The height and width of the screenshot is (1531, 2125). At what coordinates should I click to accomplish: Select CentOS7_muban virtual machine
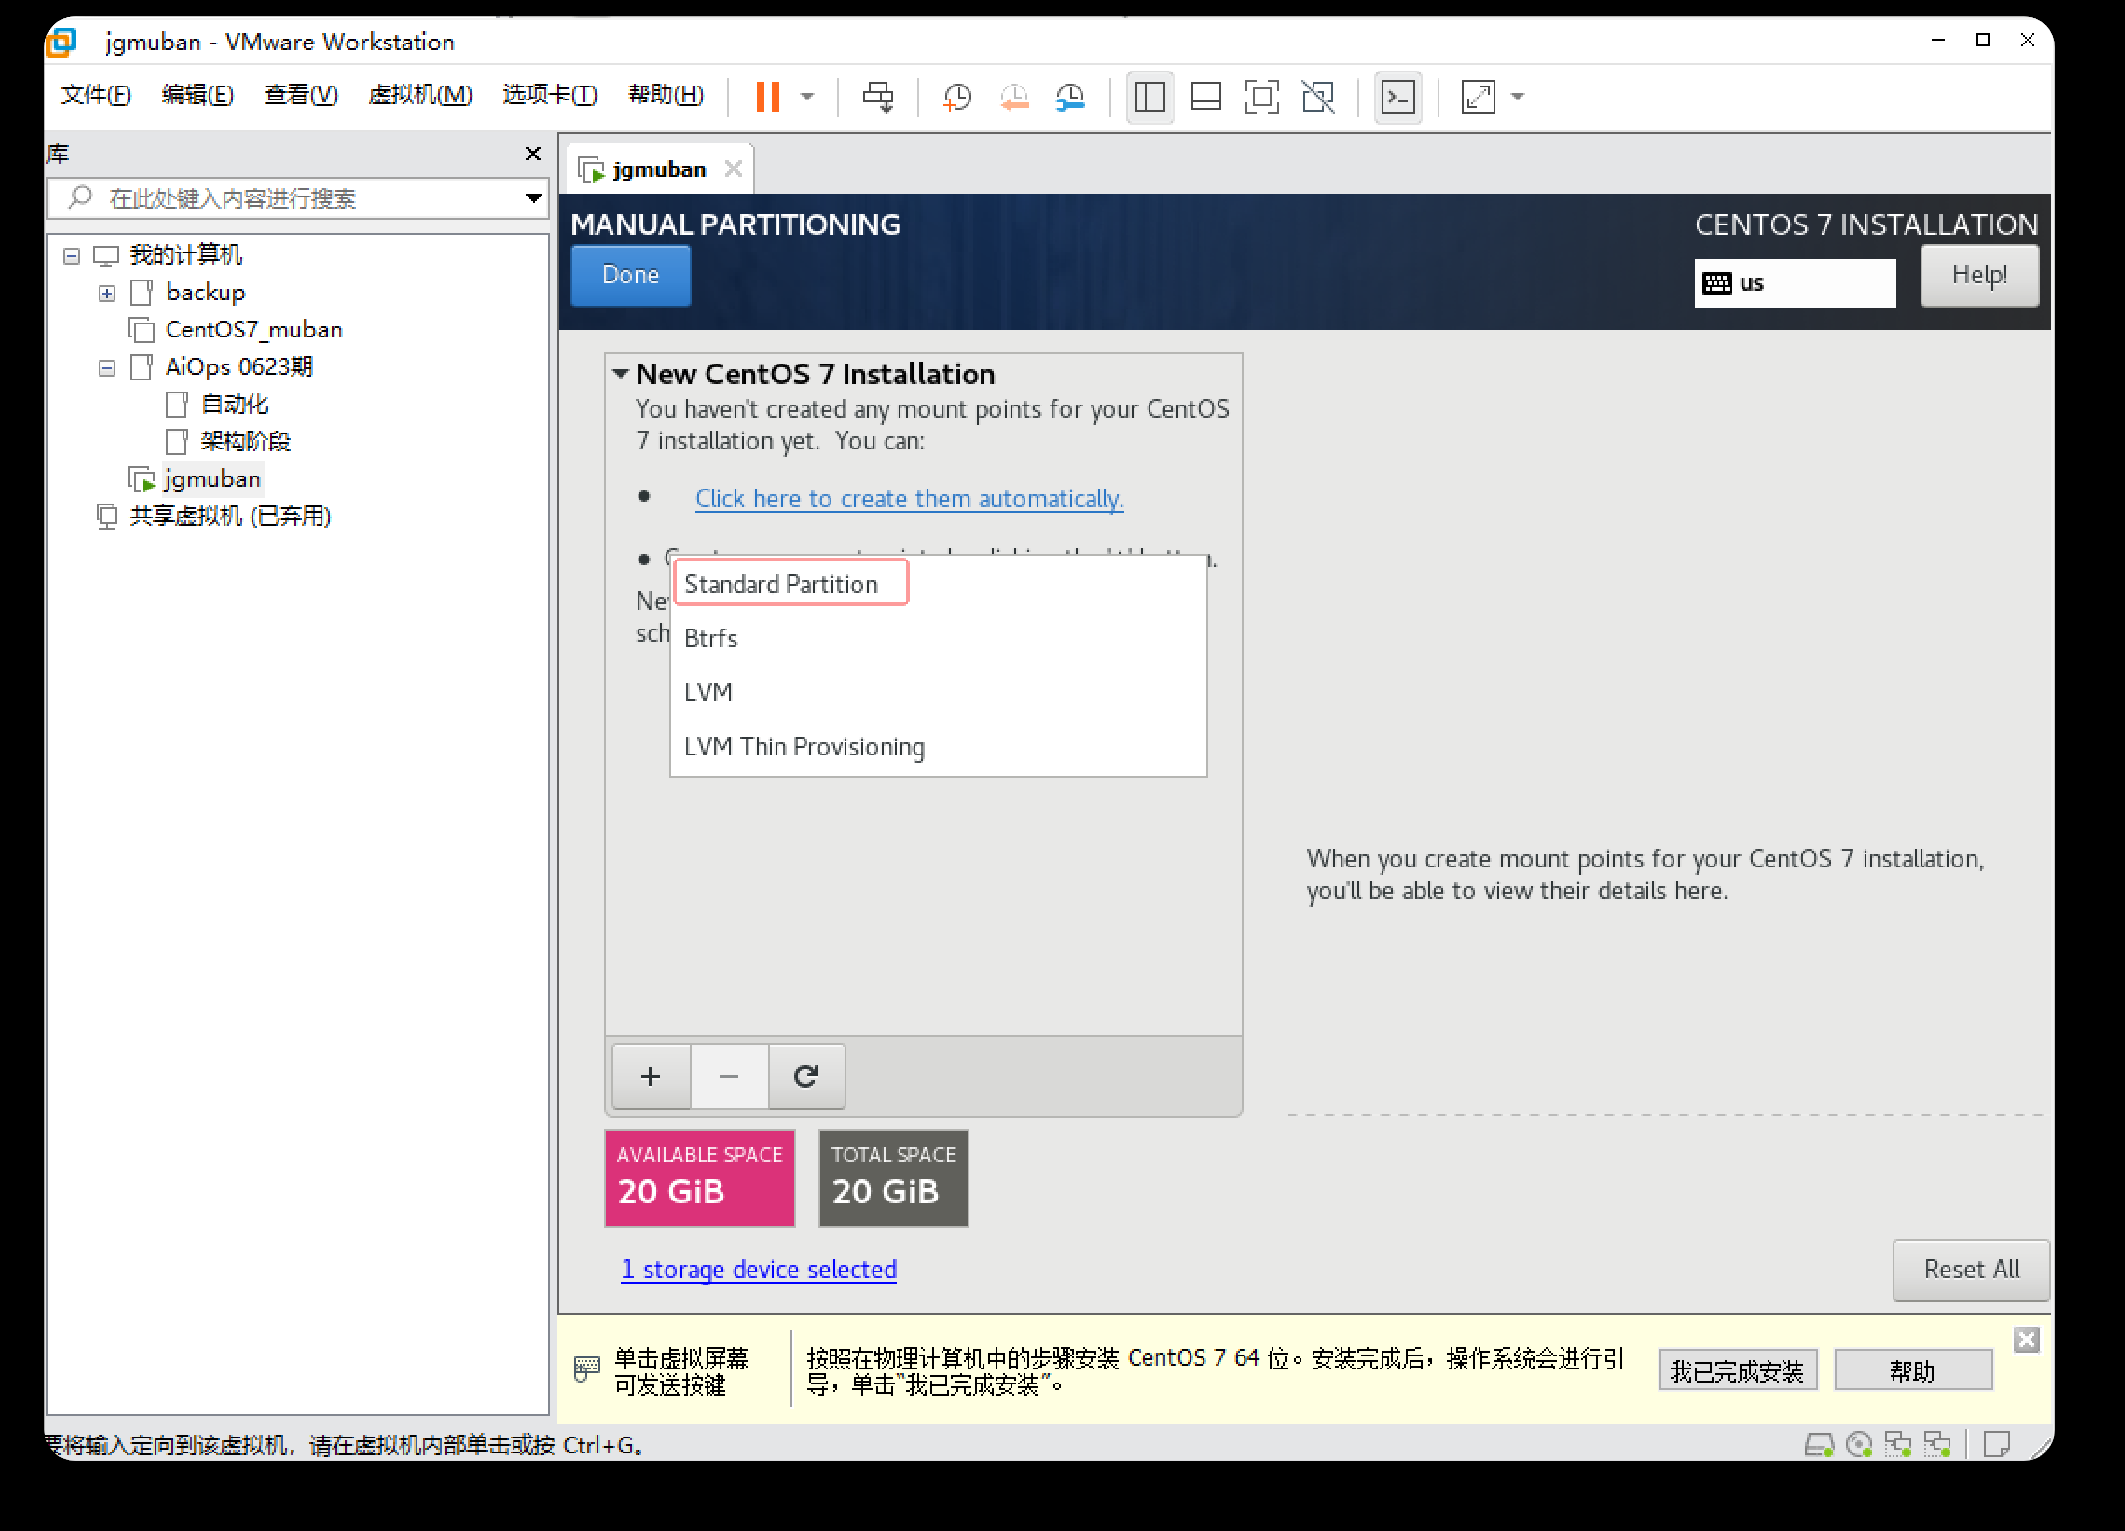[x=254, y=330]
